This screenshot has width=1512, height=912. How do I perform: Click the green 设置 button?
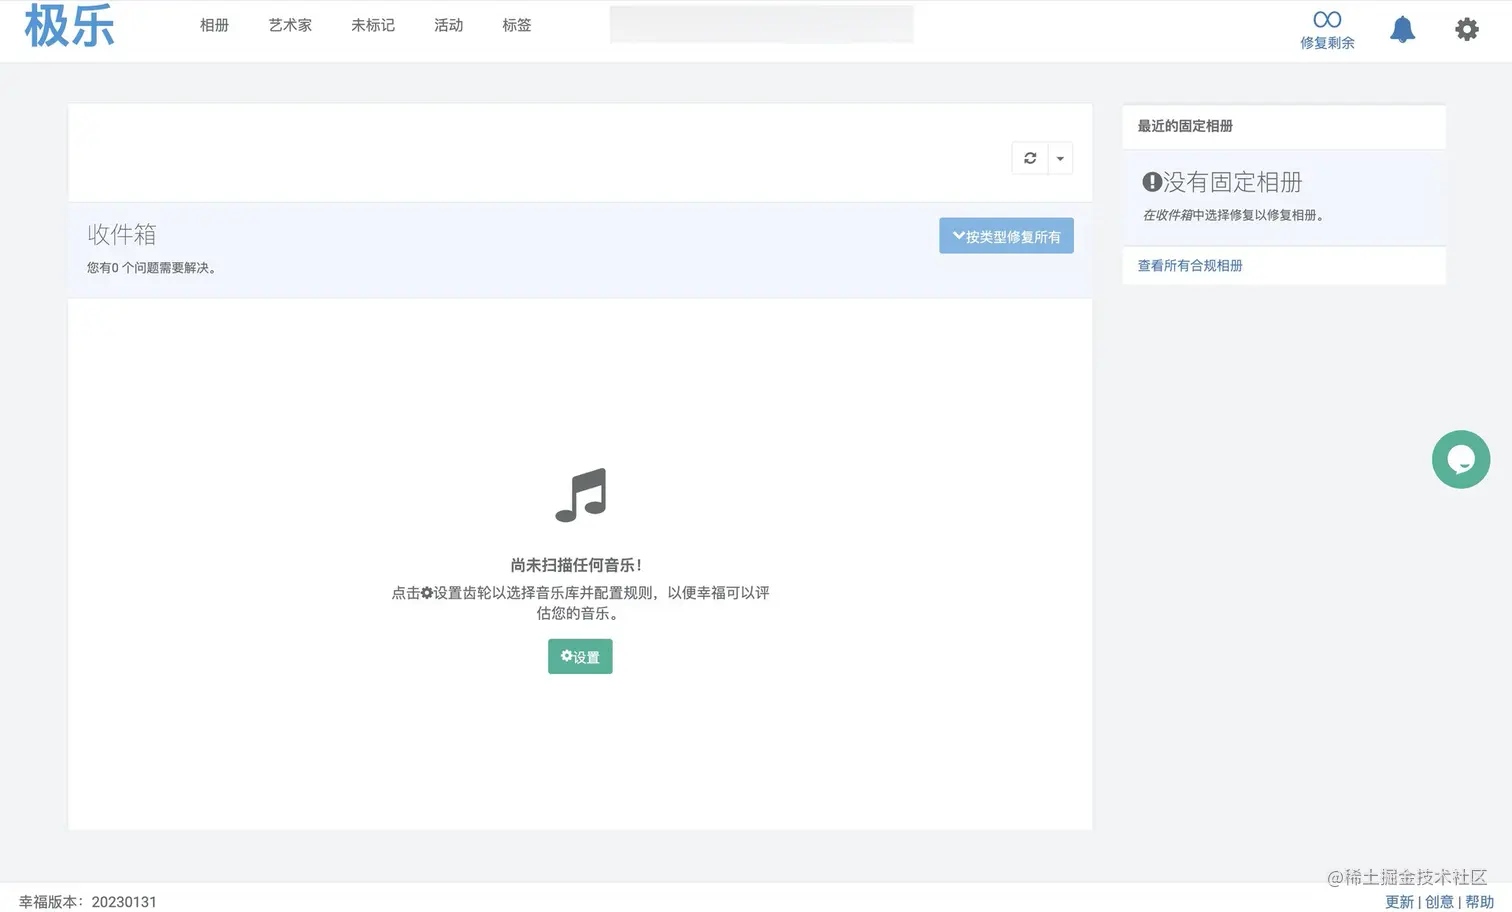(x=580, y=657)
